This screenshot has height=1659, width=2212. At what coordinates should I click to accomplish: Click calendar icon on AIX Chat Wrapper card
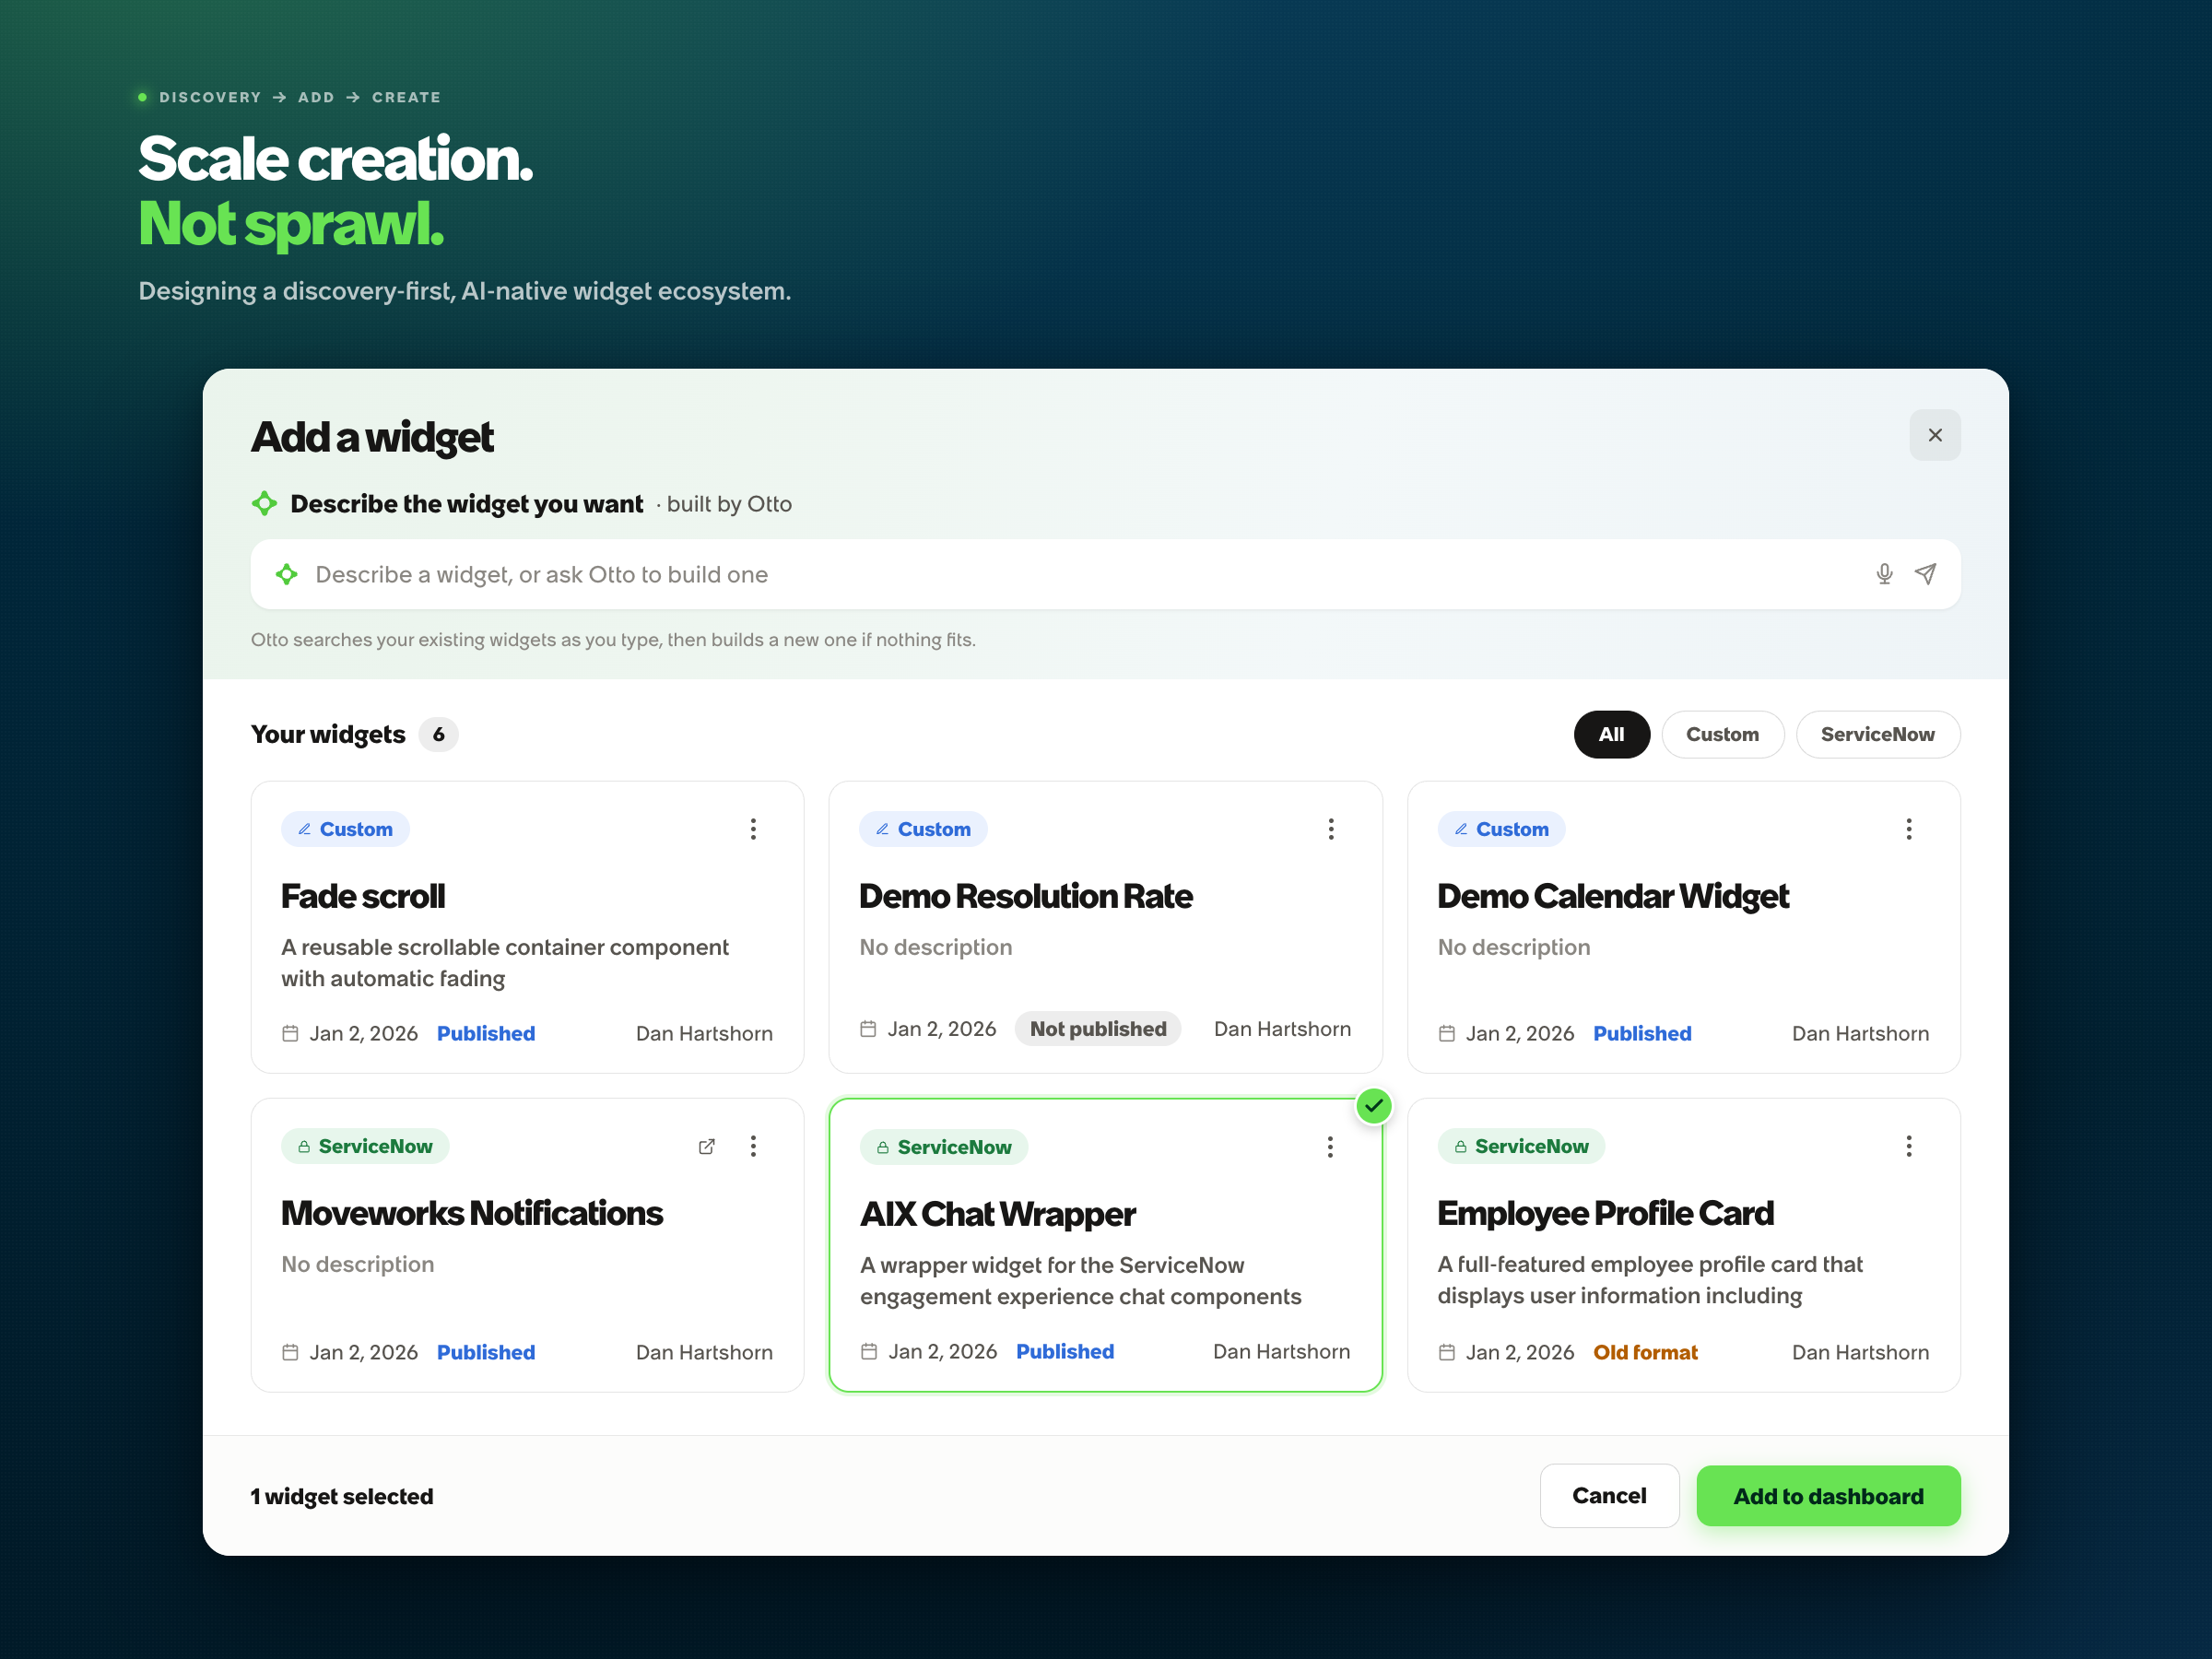point(869,1351)
